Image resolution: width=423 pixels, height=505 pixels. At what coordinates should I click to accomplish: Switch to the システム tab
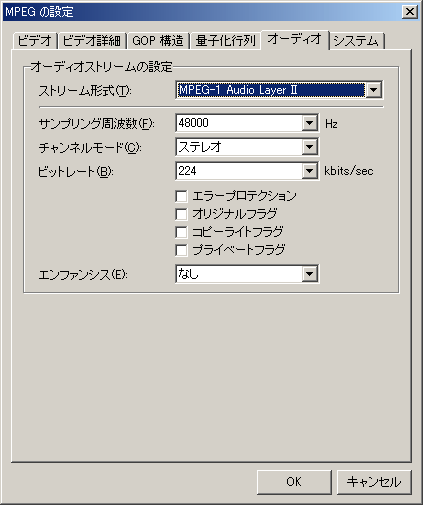click(x=356, y=41)
